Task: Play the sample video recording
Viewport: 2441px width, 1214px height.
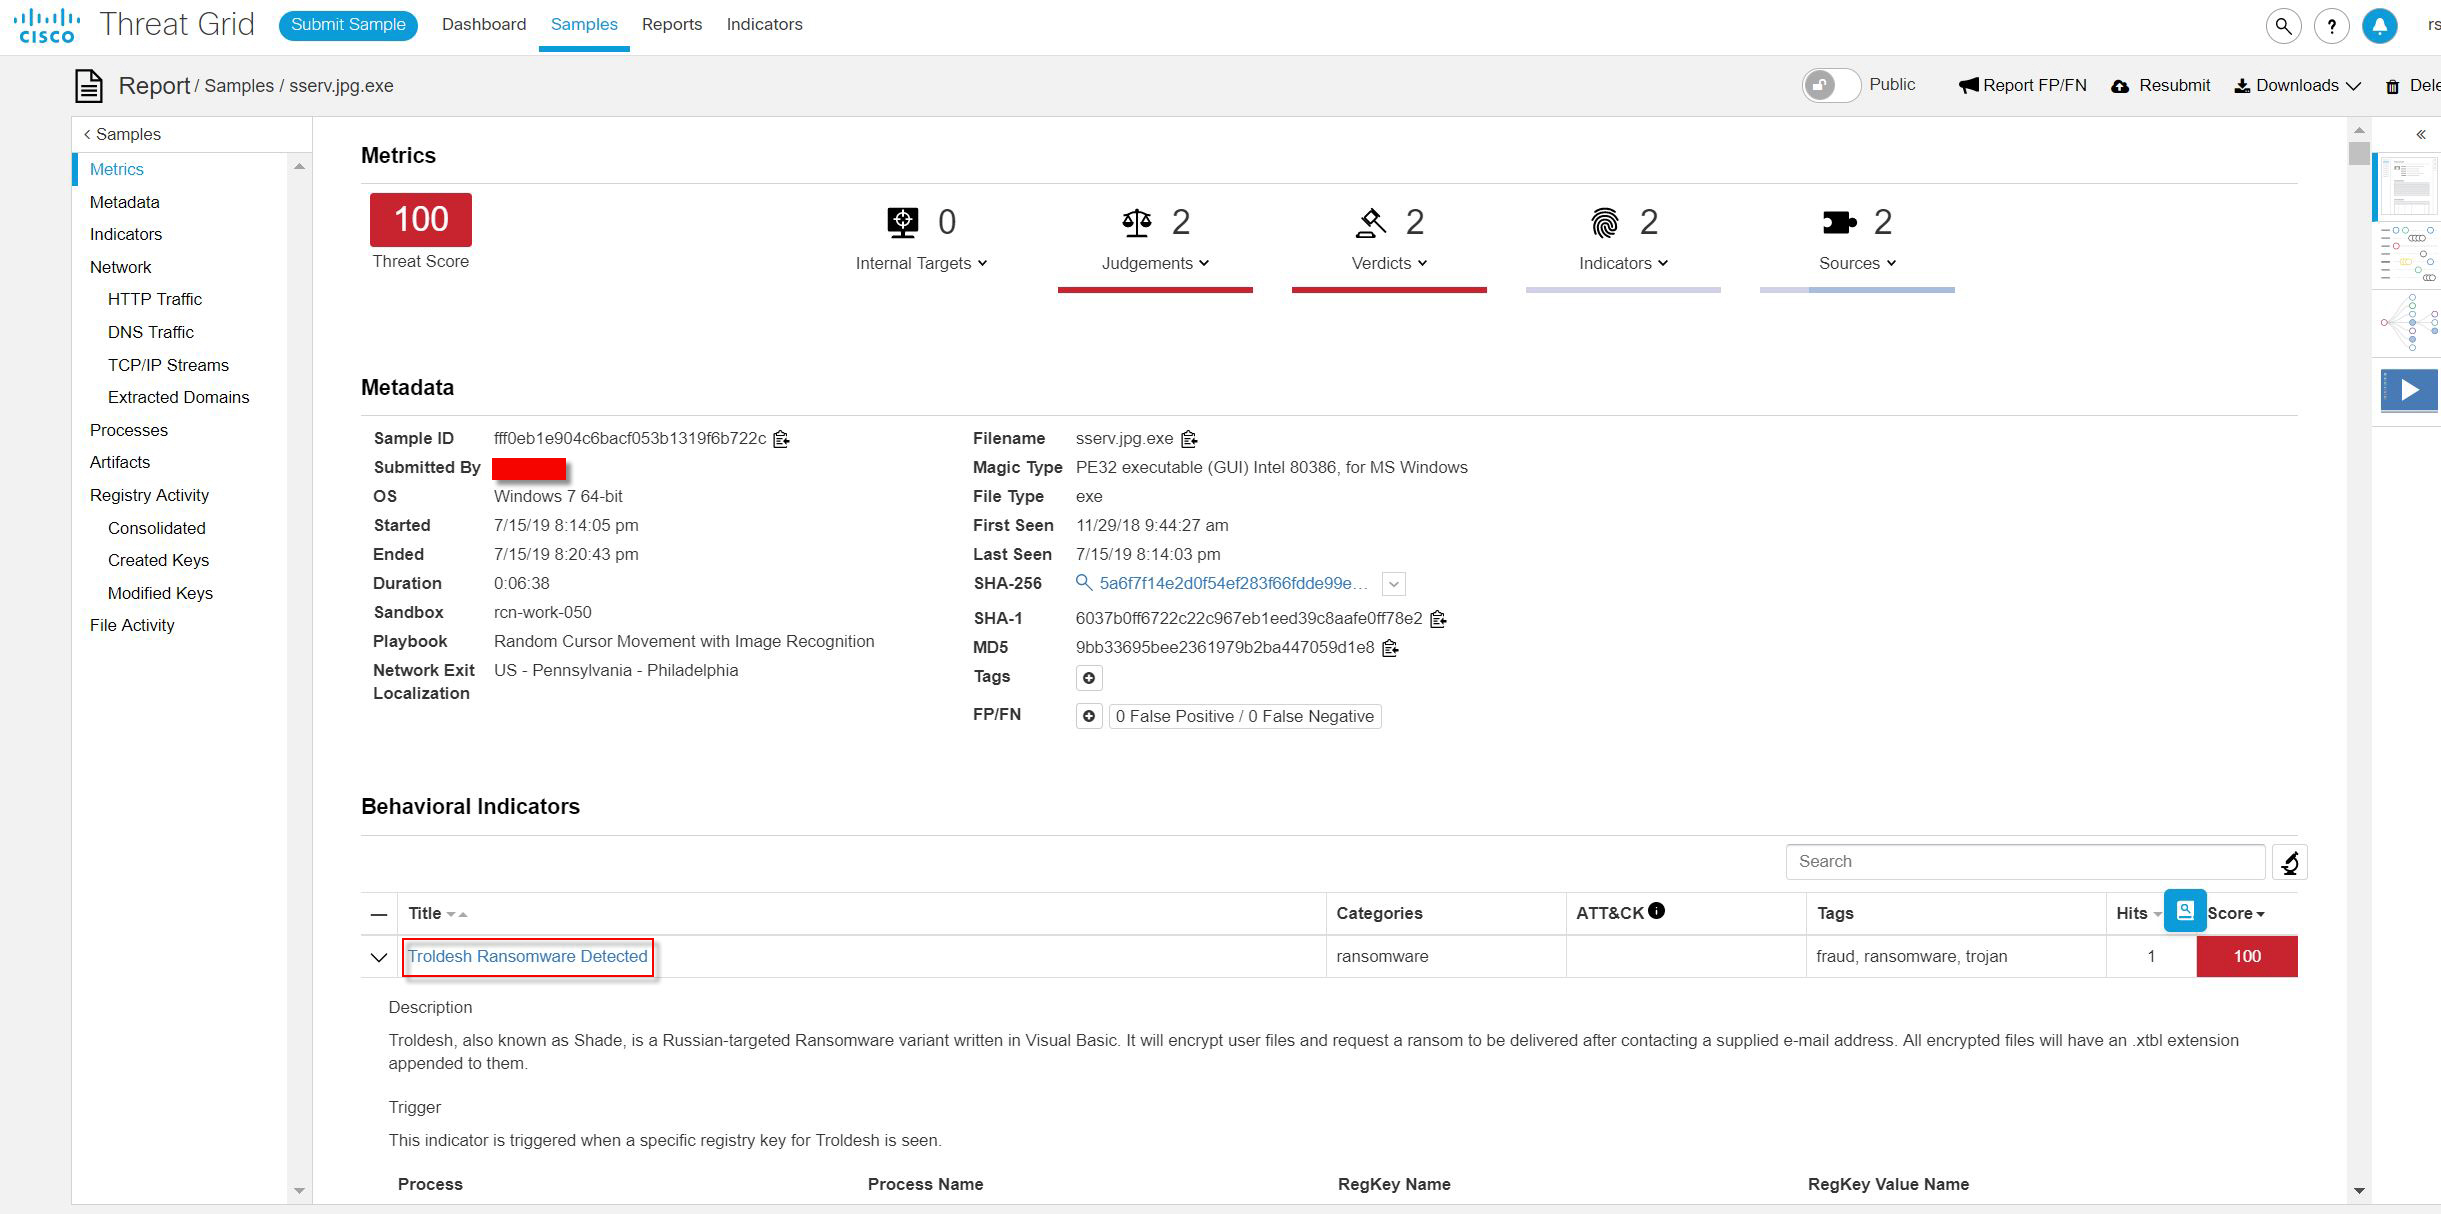Action: pos(2409,390)
